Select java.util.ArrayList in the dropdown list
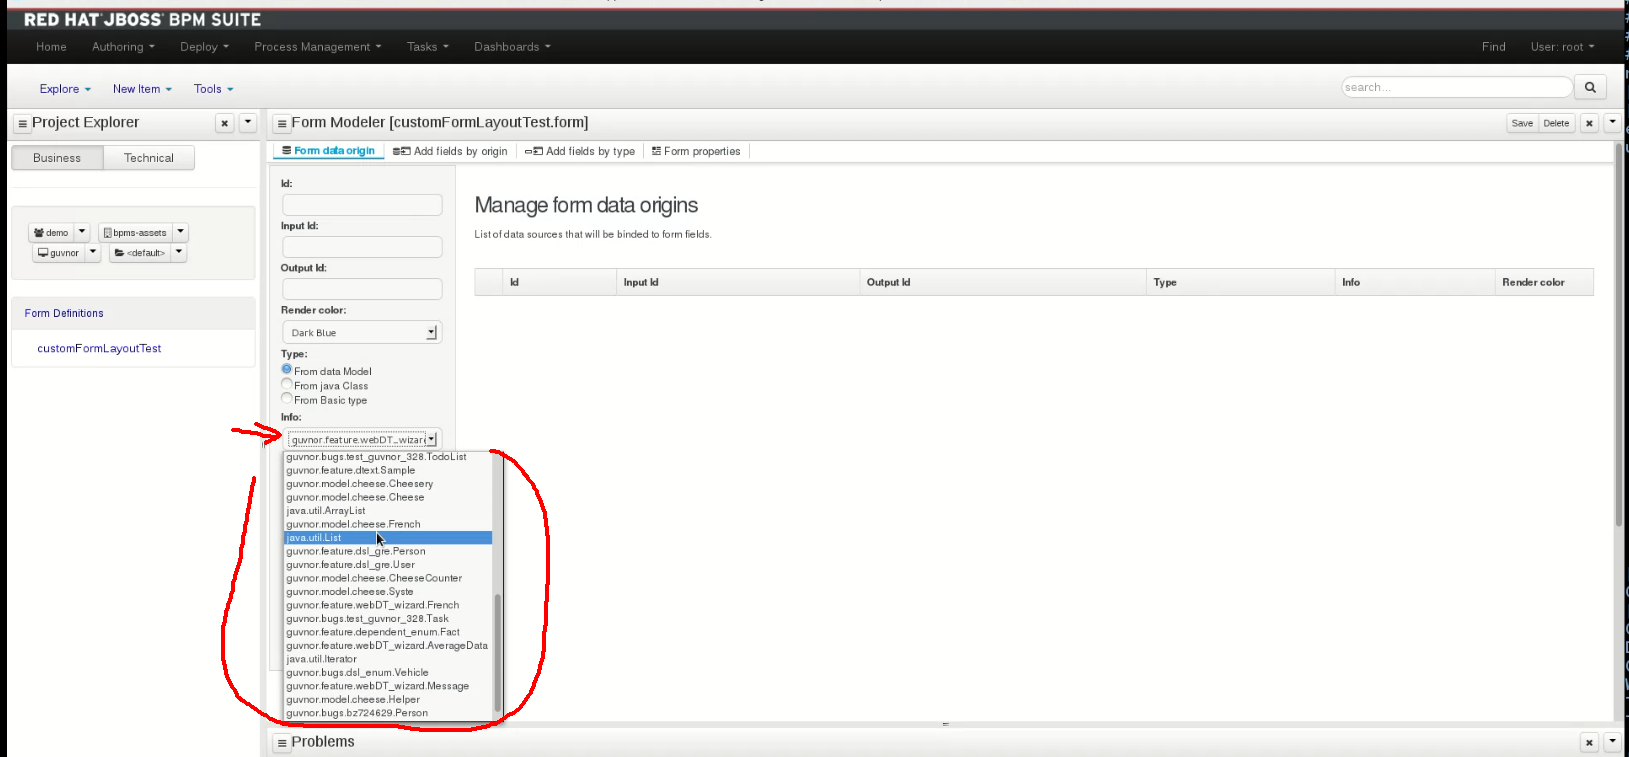1629x757 pixels. 388,511
